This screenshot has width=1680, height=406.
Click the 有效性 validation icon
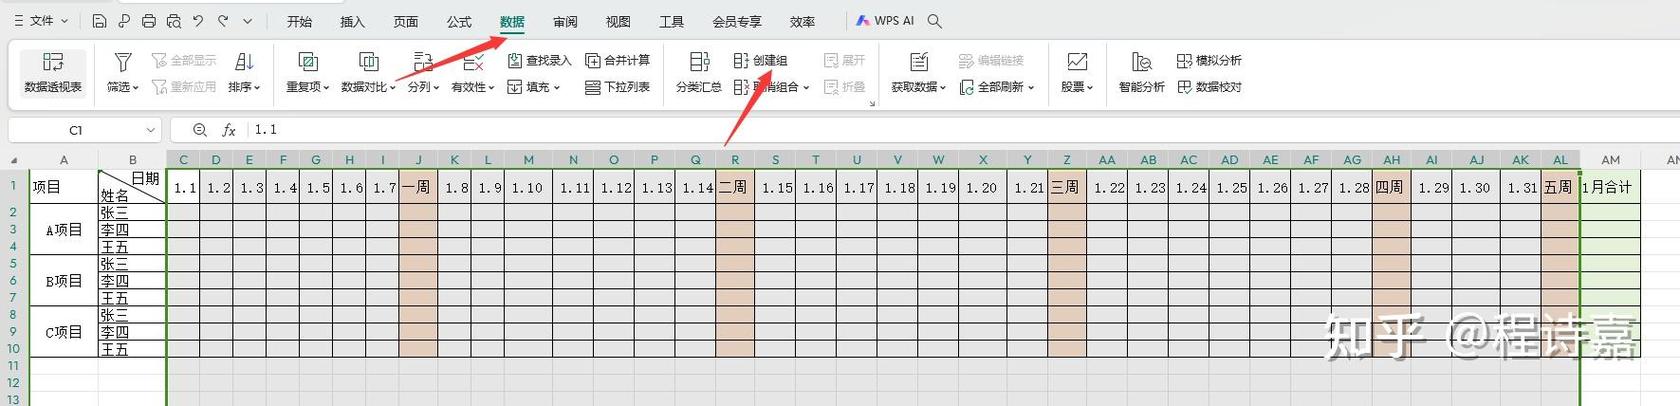click(x=473, y=62)
